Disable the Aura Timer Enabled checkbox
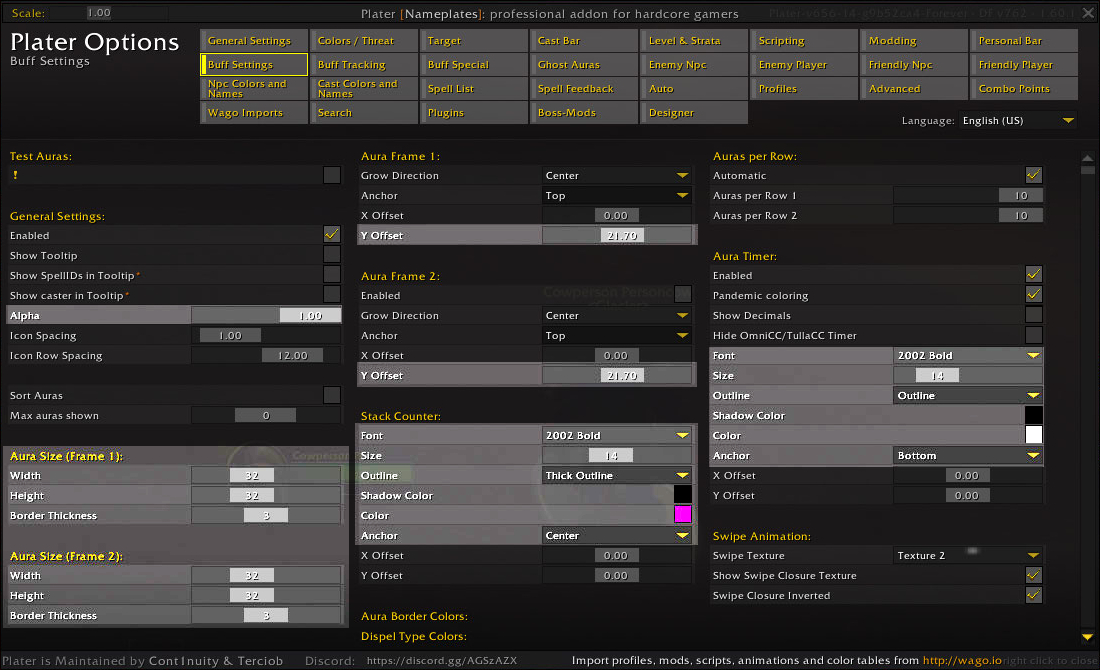1100x670 pixels. tap(1033, 274)
